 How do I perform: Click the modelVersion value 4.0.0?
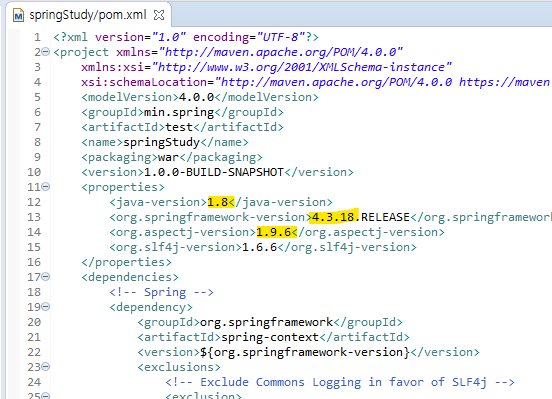196,97
